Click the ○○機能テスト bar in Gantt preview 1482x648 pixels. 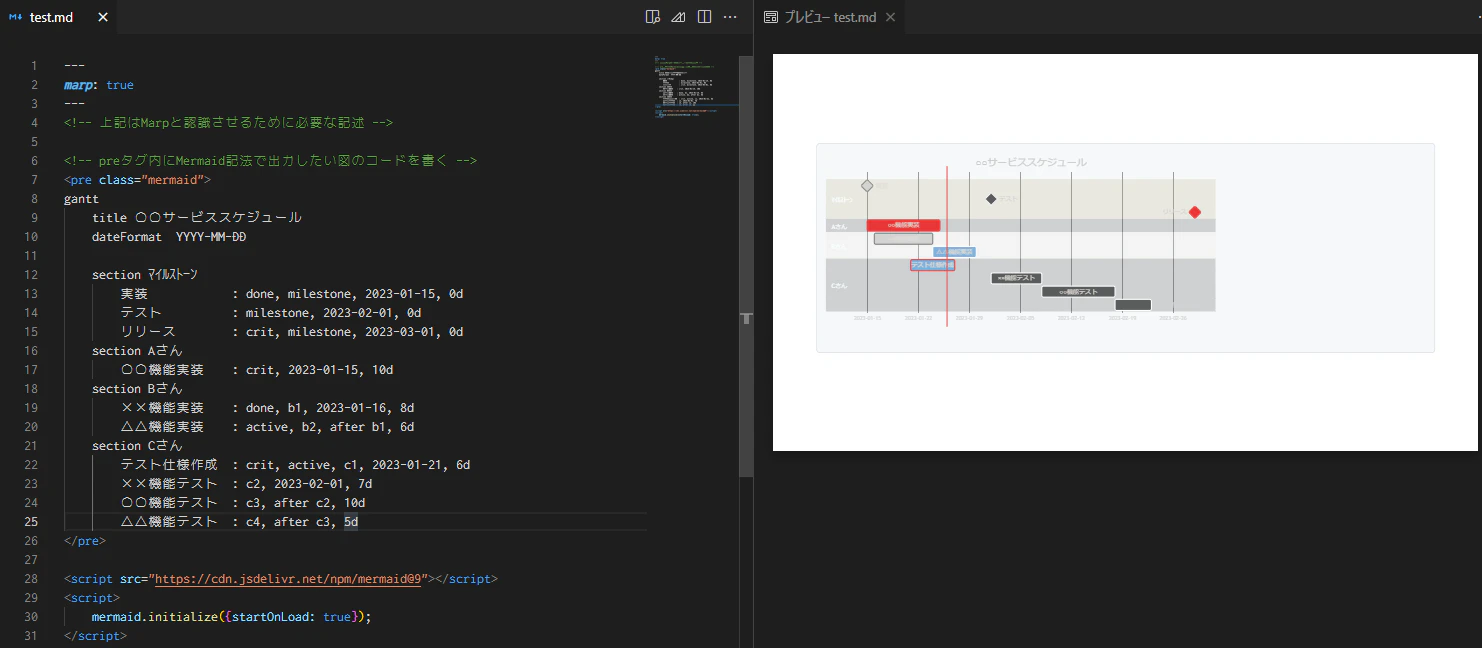1078,292
